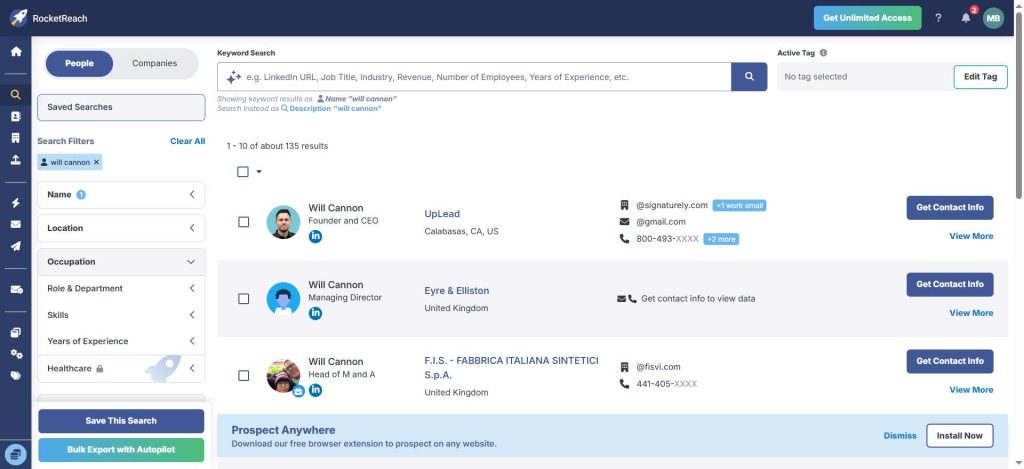Click Bulk Export with Autopilot

(121, 450)
